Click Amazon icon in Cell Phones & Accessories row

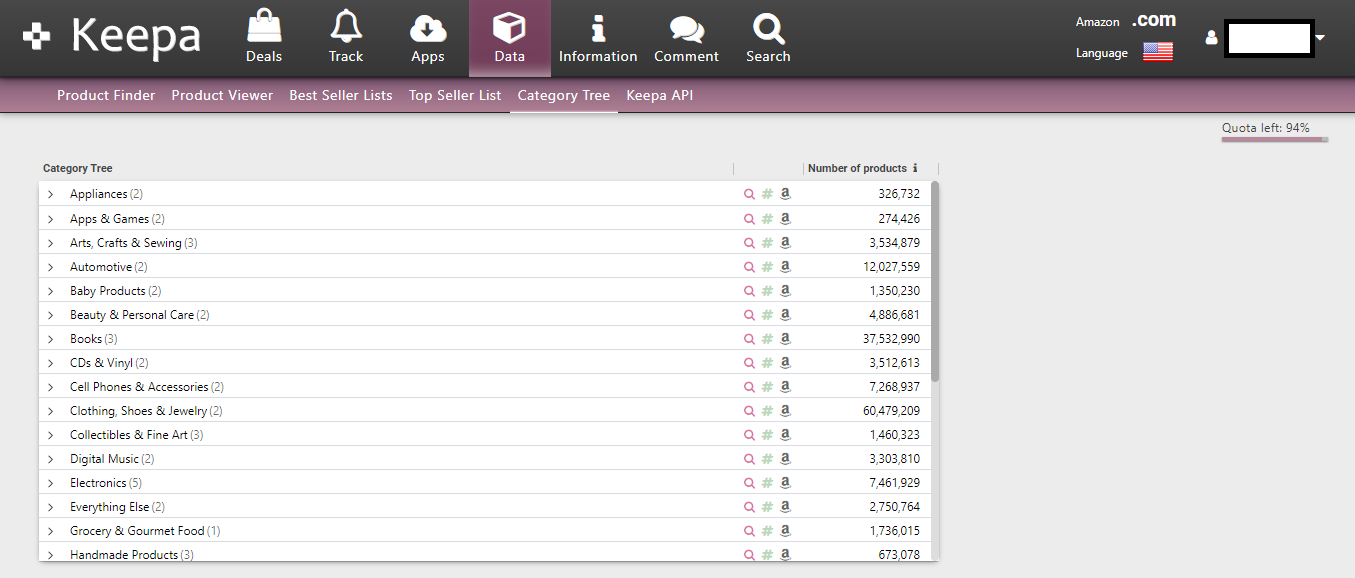[x=785, y=386]
